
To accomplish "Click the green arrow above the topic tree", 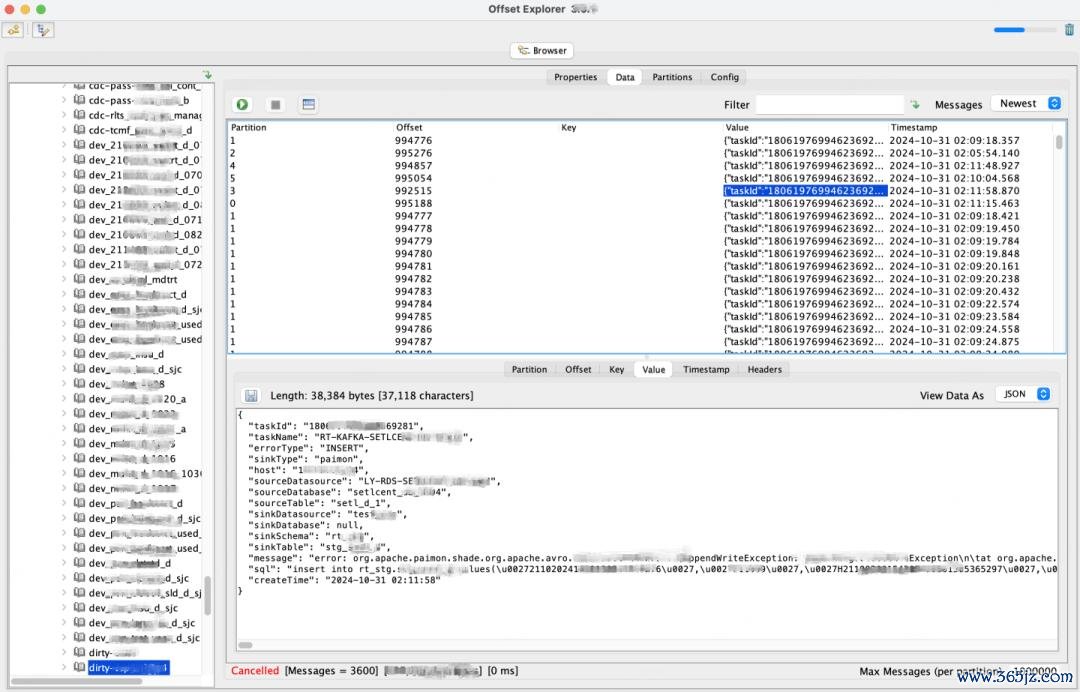I will pyautogui.click(x=207, y=74).
